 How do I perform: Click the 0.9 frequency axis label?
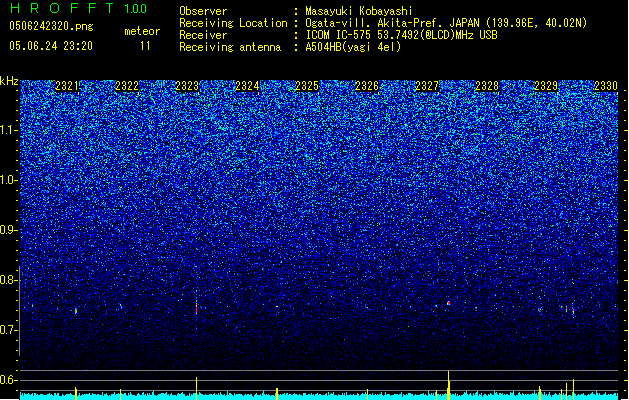pyautogui.click(x=8, y=230)
